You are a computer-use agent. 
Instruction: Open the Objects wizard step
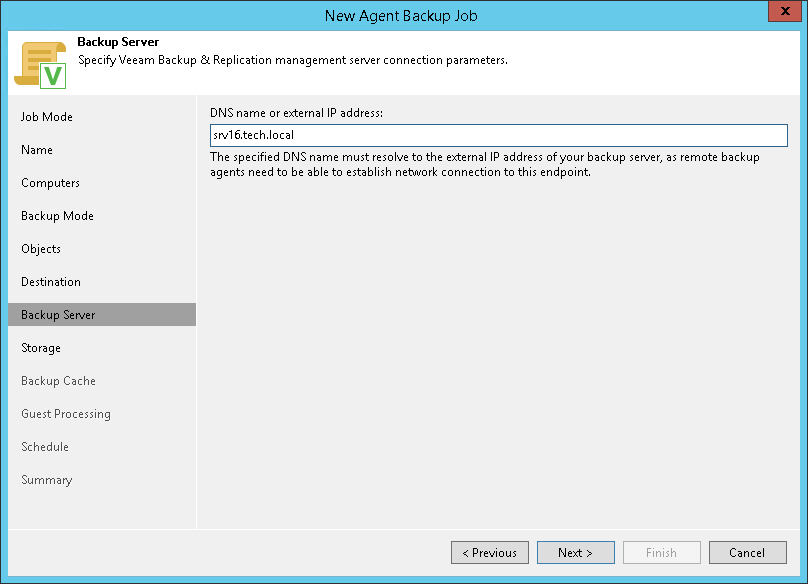coord(41,249)
